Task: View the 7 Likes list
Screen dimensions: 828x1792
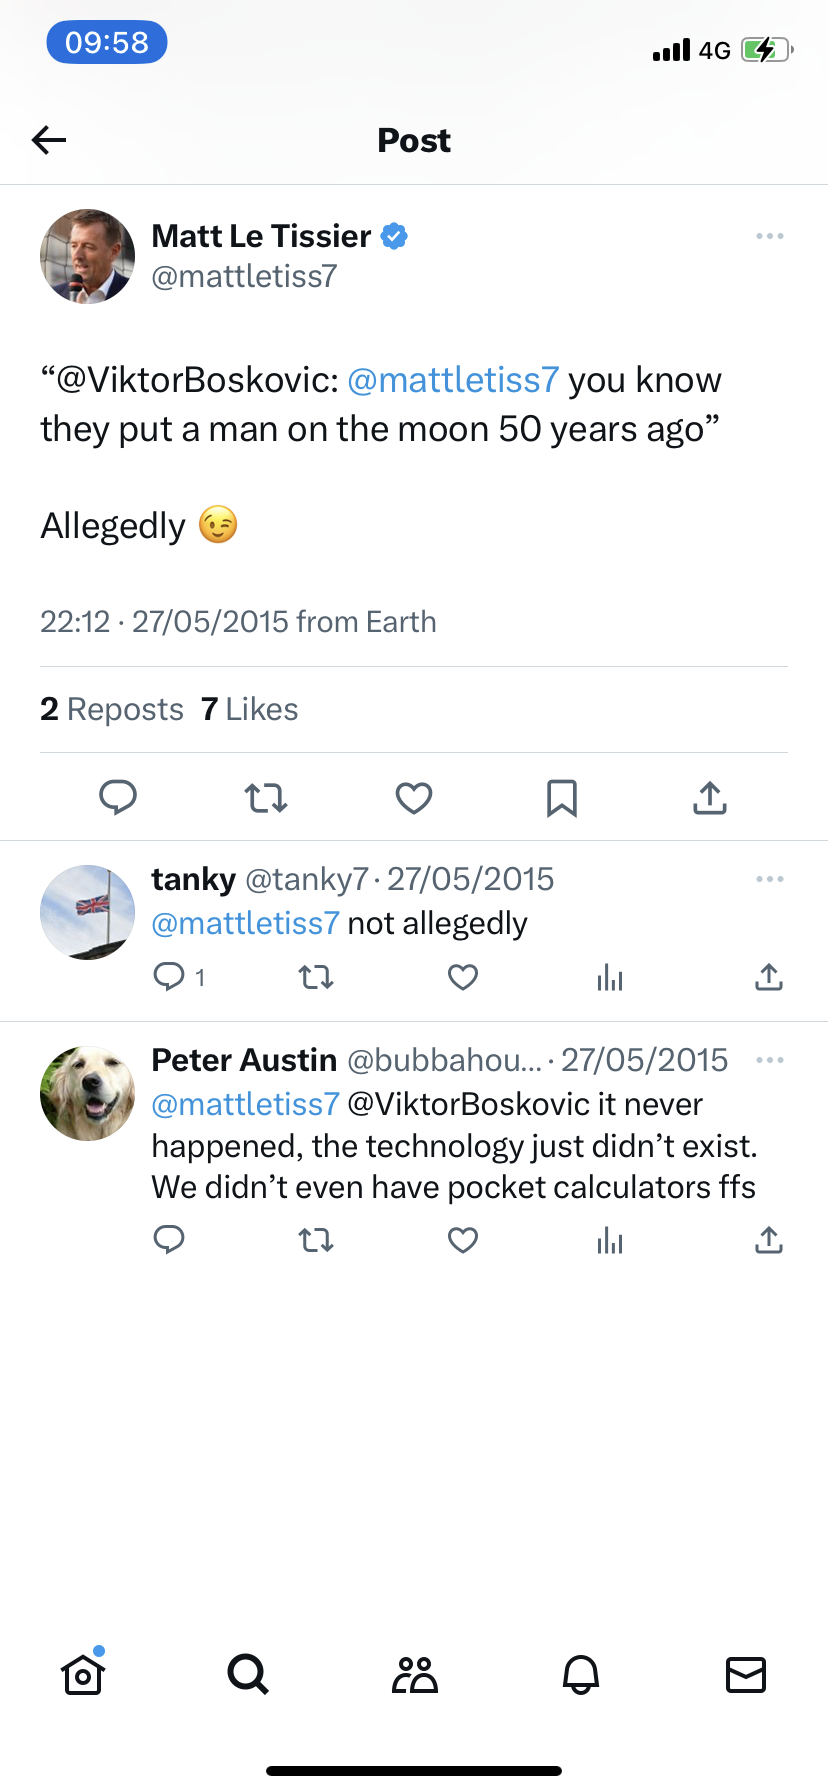Action: 250,709
